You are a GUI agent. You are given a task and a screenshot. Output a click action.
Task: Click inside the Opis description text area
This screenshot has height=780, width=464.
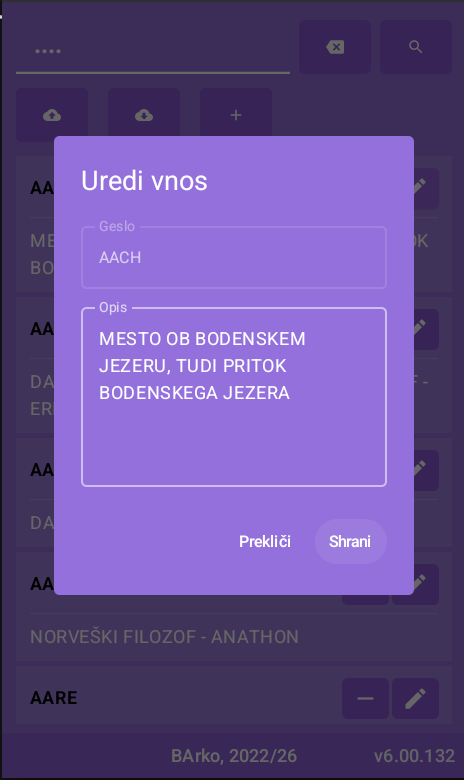pyautogui.click(x=234, y=397)
